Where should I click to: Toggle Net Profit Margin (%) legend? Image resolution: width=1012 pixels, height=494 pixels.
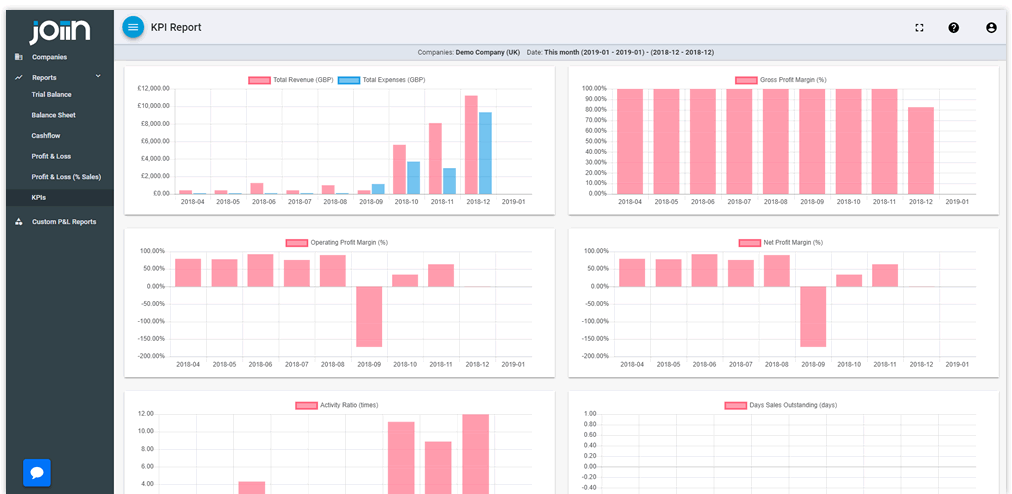(x=781, y=243)
